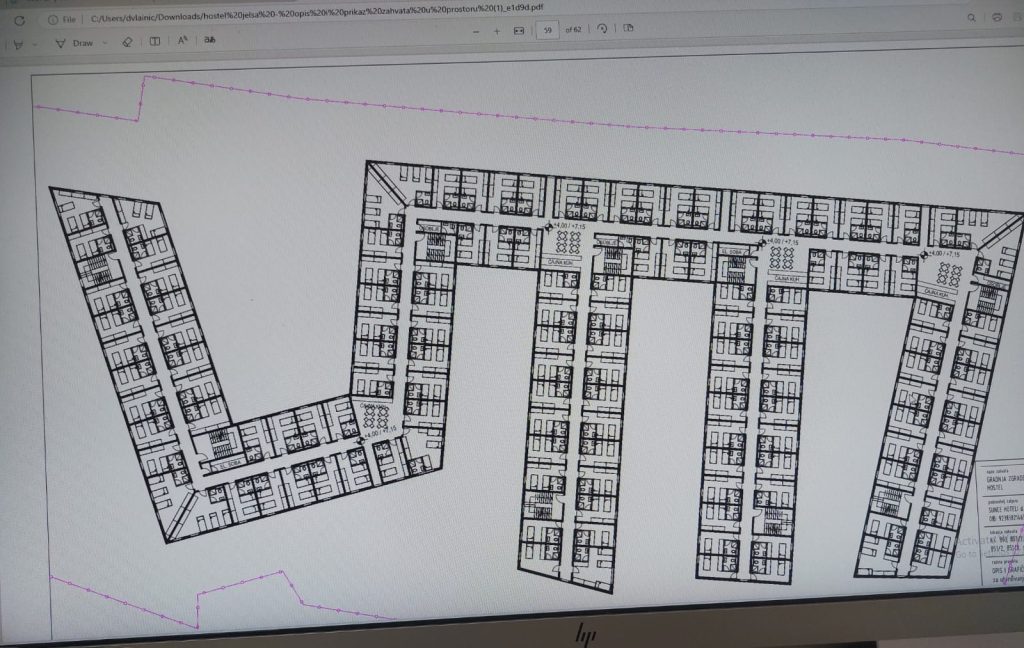Toggle the Fit to width icon
Screen dimensions: 1024x648
[519, 31]
